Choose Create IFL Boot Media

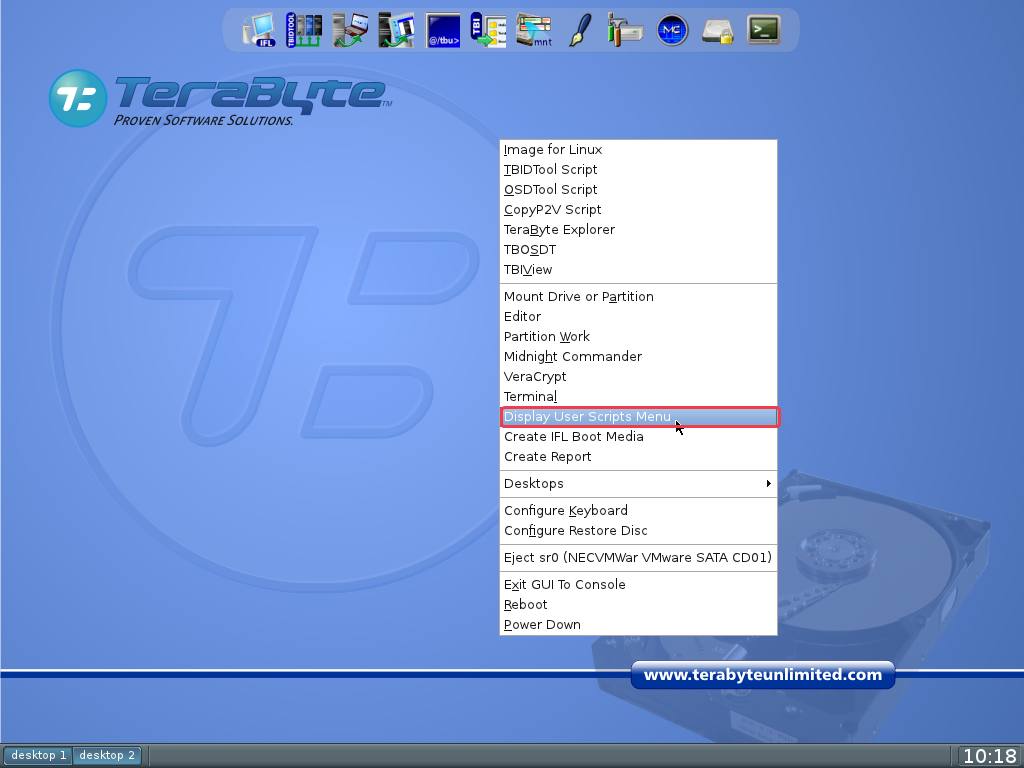click(x=638, y=437)
